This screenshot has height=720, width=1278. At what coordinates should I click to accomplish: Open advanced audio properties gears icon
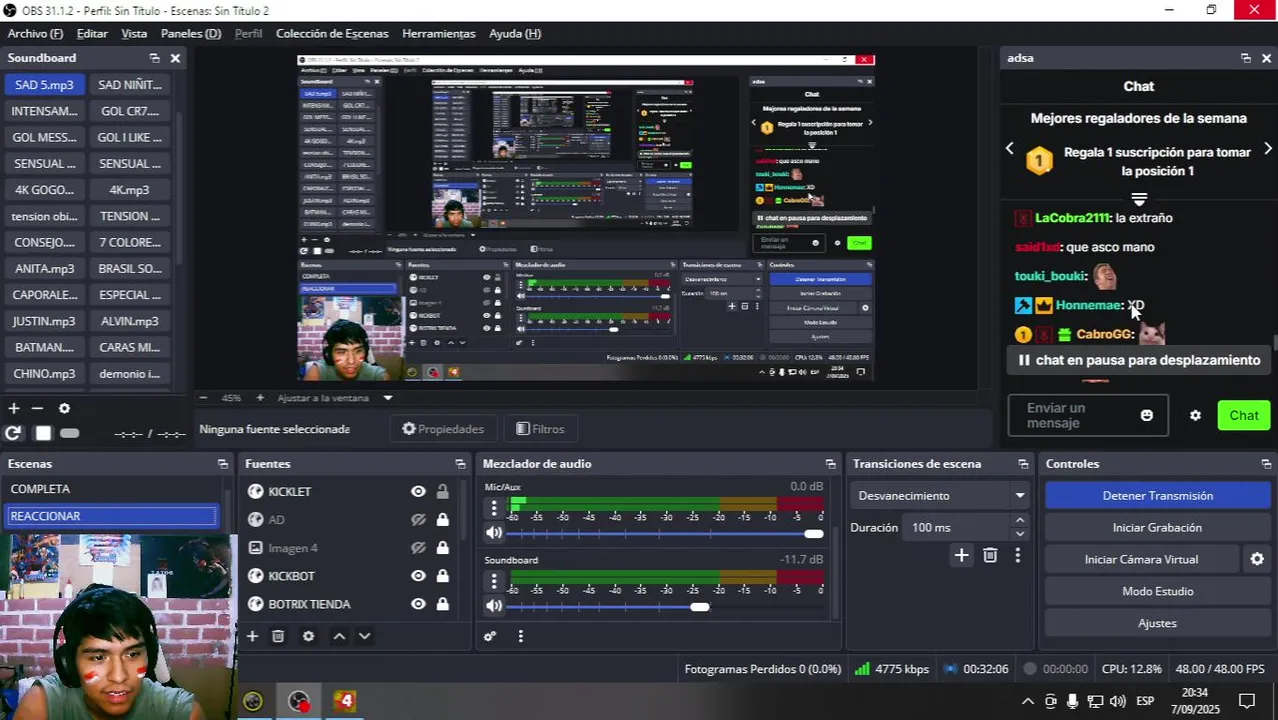pyautogui.click(x=490, y=636)
